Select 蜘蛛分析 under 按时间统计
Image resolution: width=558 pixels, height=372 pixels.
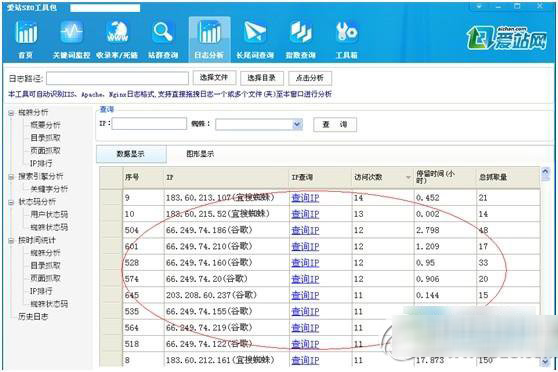[x=45, y=253]
